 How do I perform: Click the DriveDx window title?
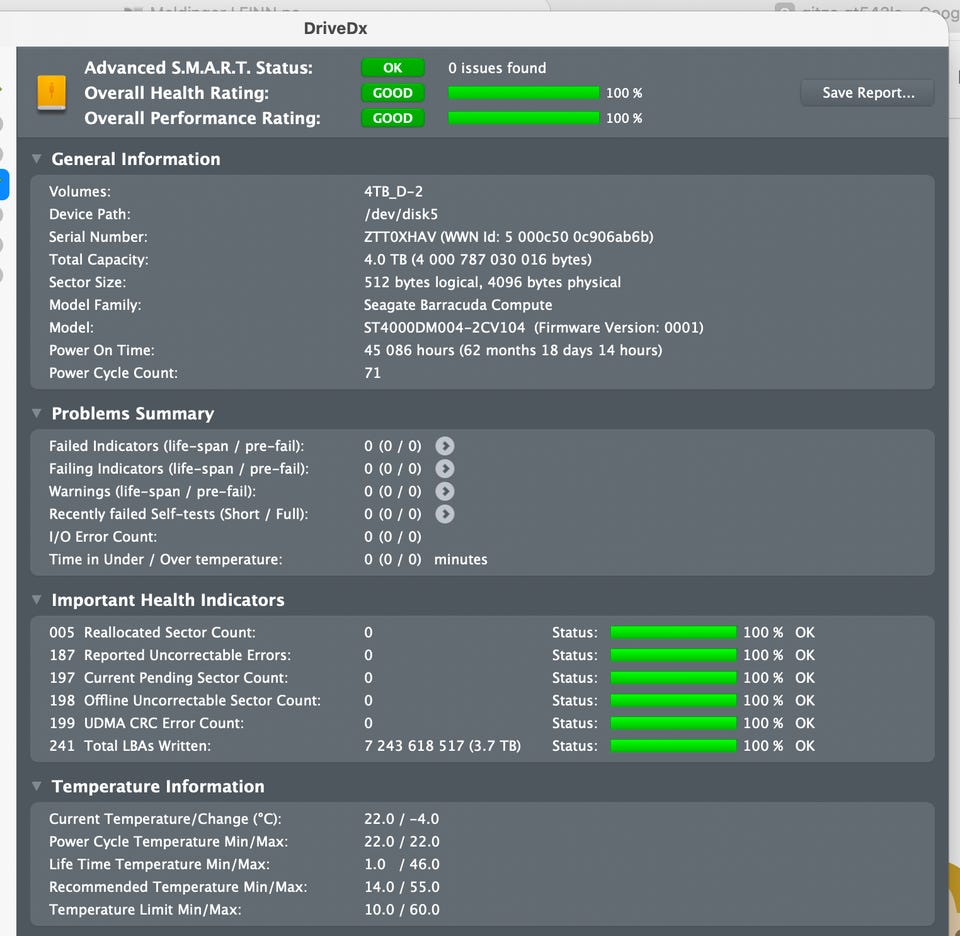pos(336,29)
